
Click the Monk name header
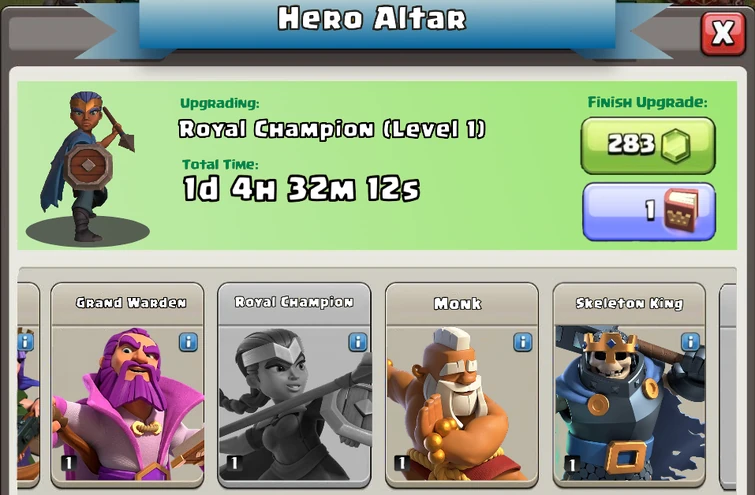(x=457, y=303)
